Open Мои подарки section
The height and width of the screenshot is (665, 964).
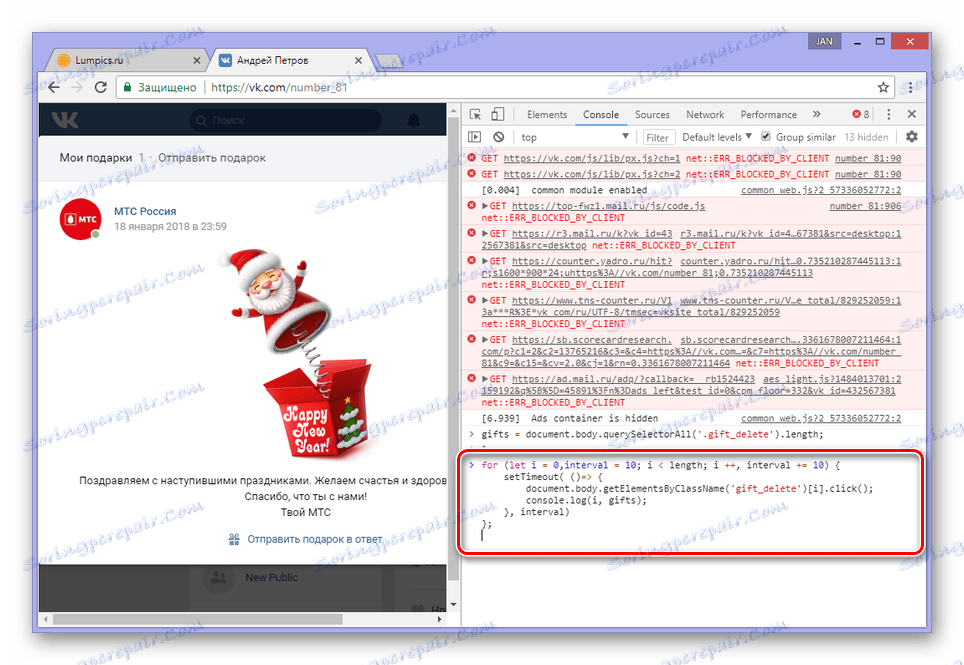(x=96, y=157)
